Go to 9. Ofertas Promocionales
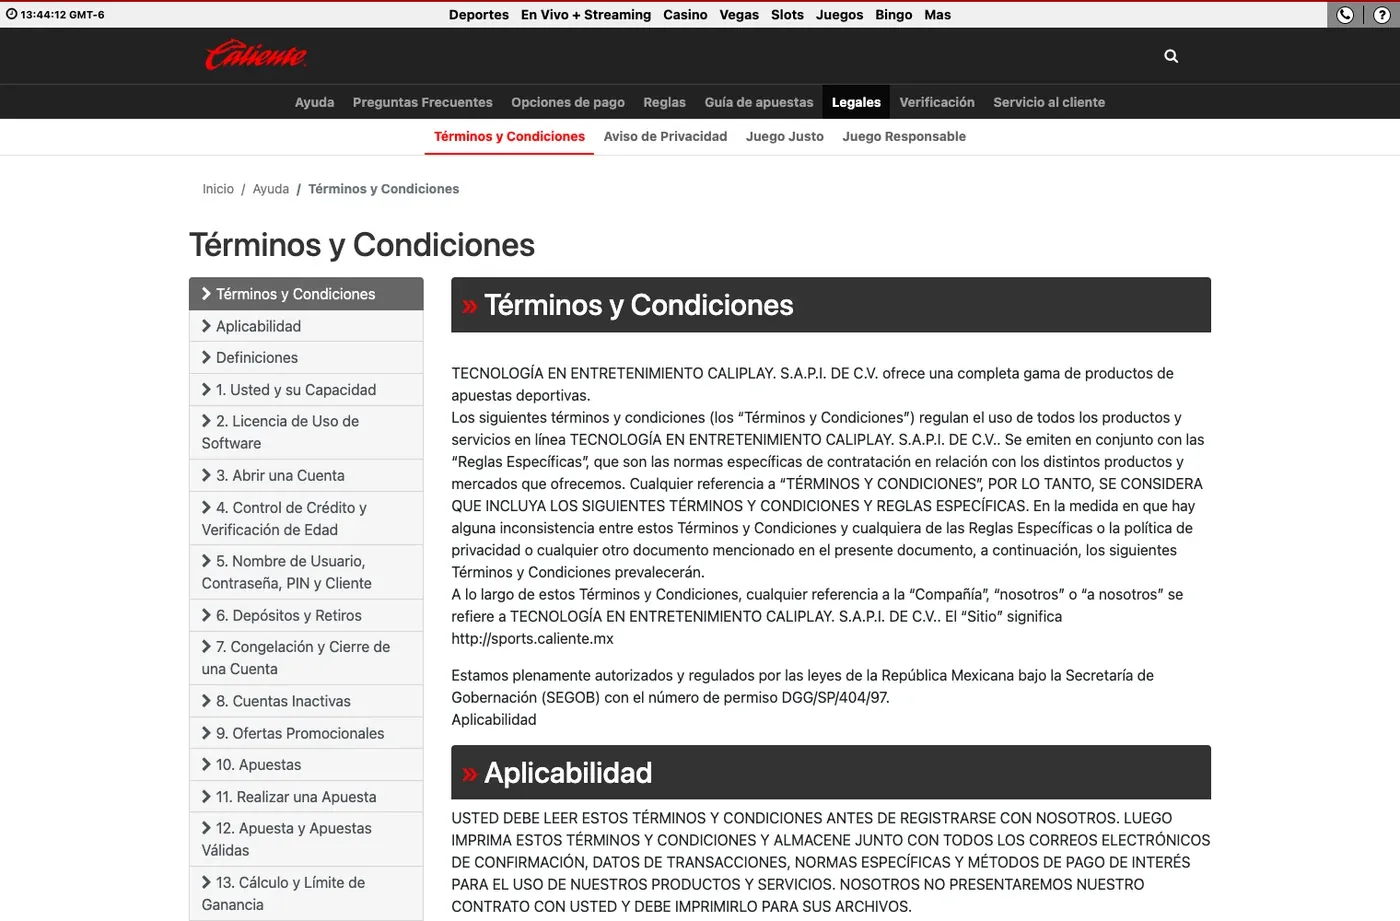This screenshot has width=1400, height=921. tap(306, 733)
